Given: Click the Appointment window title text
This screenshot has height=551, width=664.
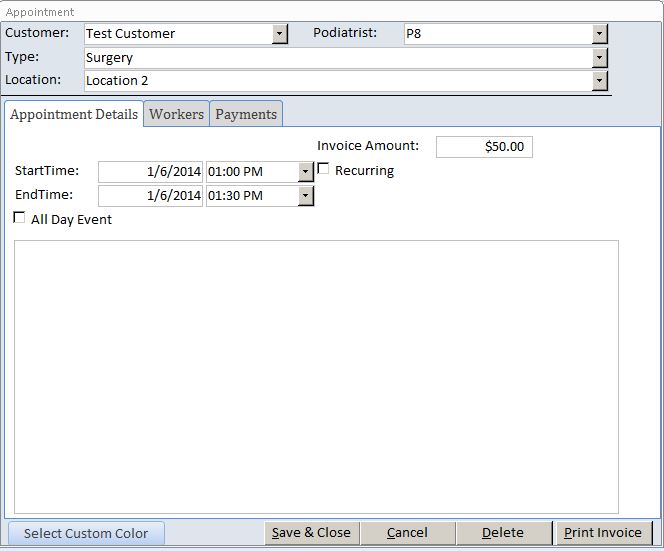Looking at the screenshot, I should (x=40, y=12).
